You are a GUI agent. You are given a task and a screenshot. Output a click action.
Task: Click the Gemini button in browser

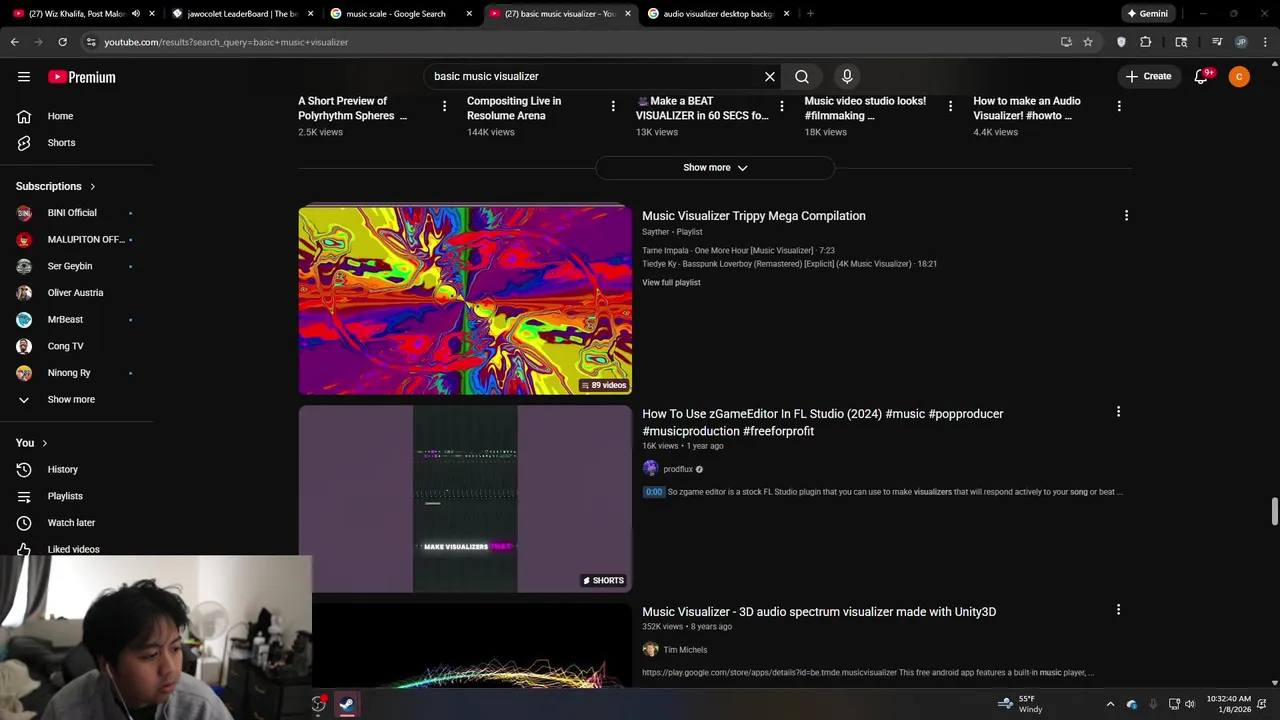tap(1147, 14)
